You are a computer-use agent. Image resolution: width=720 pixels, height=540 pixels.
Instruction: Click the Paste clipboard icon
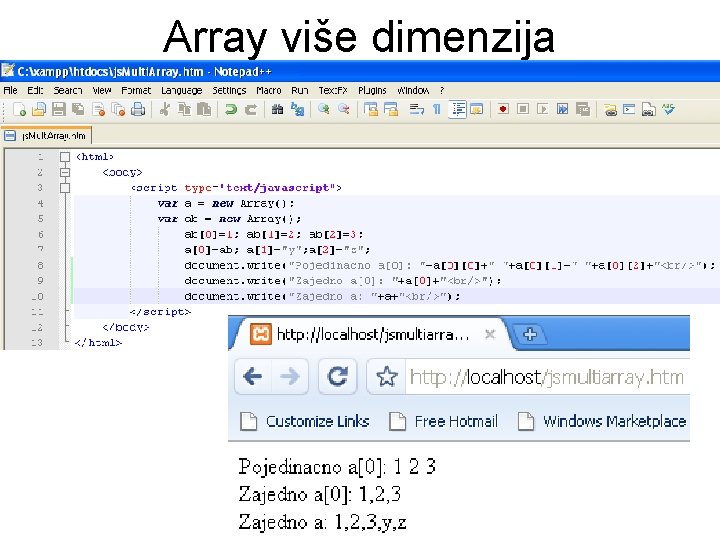click(204, 109)
